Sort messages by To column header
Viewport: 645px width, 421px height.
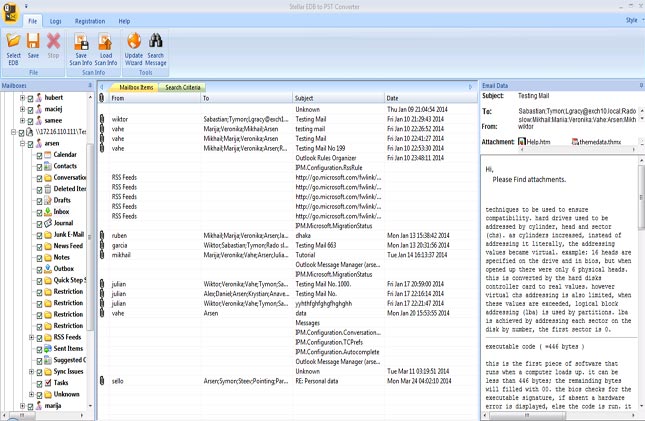click(x=246, y=98)
